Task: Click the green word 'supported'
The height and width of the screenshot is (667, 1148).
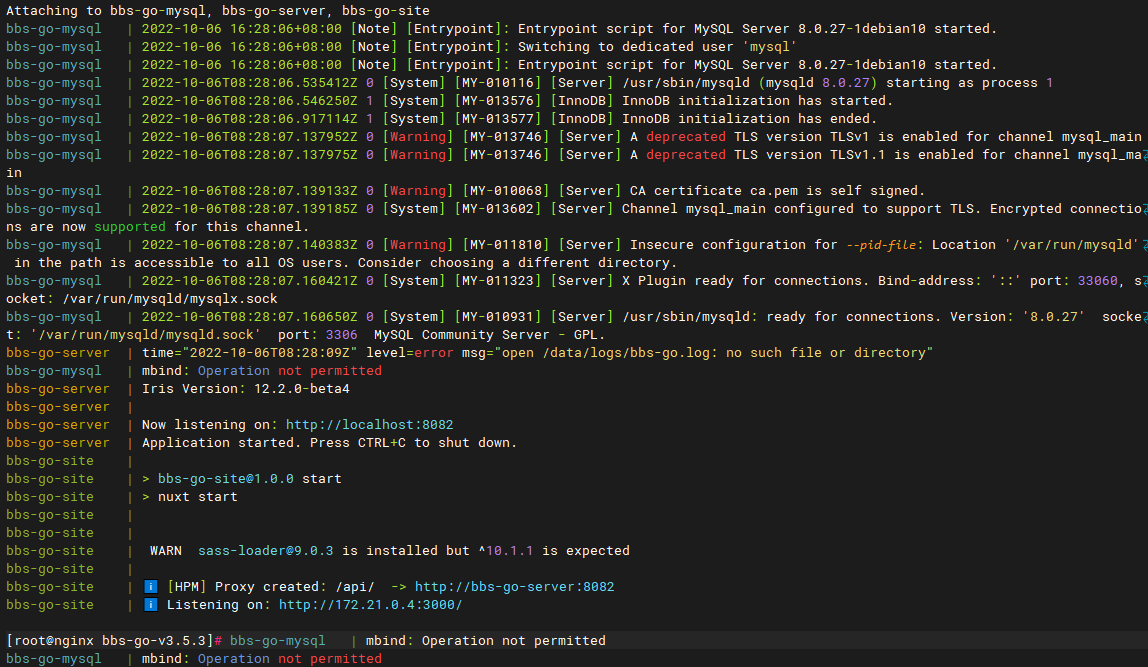Action: [x=130, y=227]
